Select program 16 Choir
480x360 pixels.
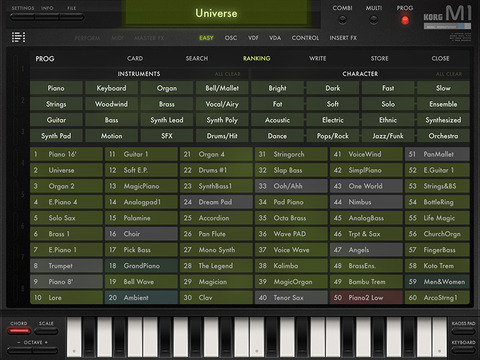pyautogui.click(x=141, y=234)
